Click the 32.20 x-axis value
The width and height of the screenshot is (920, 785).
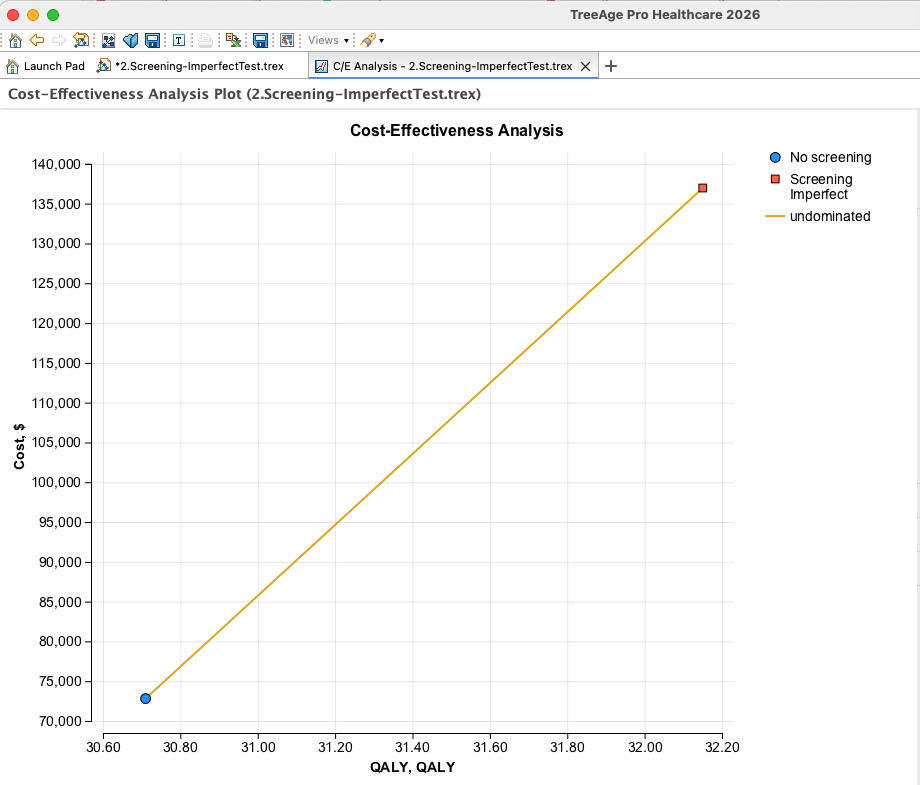tap(722, 747)
